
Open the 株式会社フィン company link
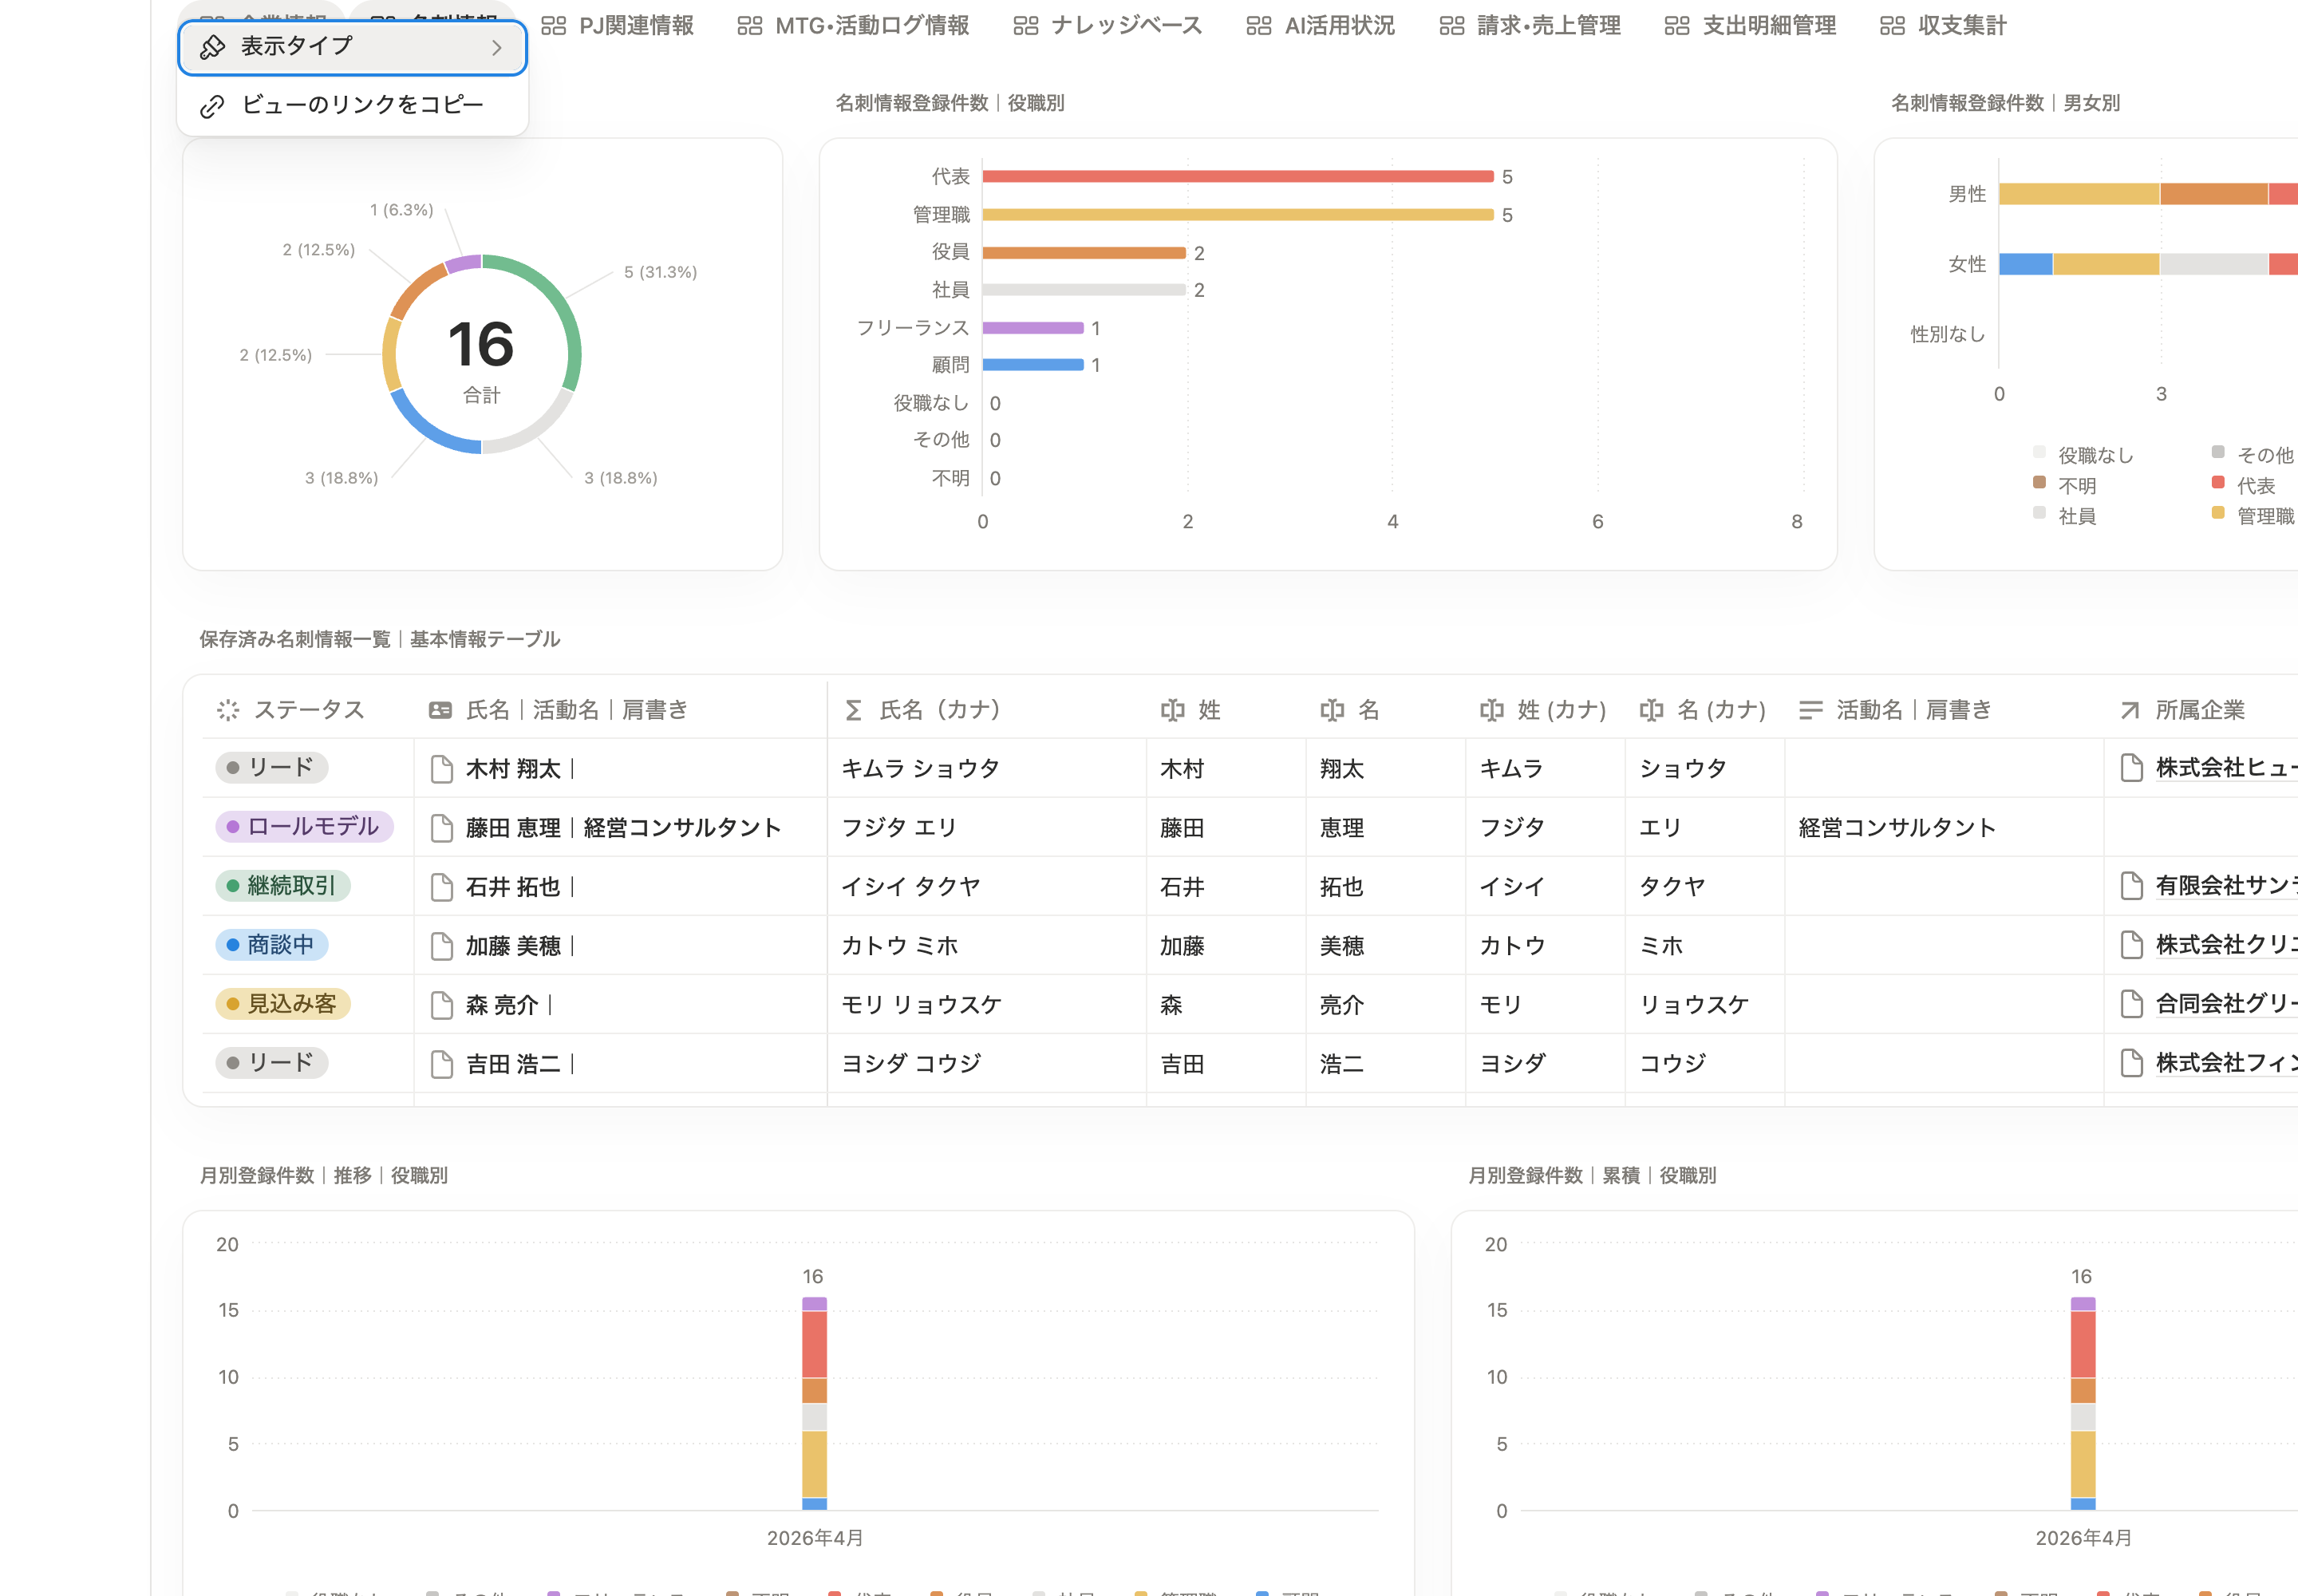[x=2226, y=1063]
